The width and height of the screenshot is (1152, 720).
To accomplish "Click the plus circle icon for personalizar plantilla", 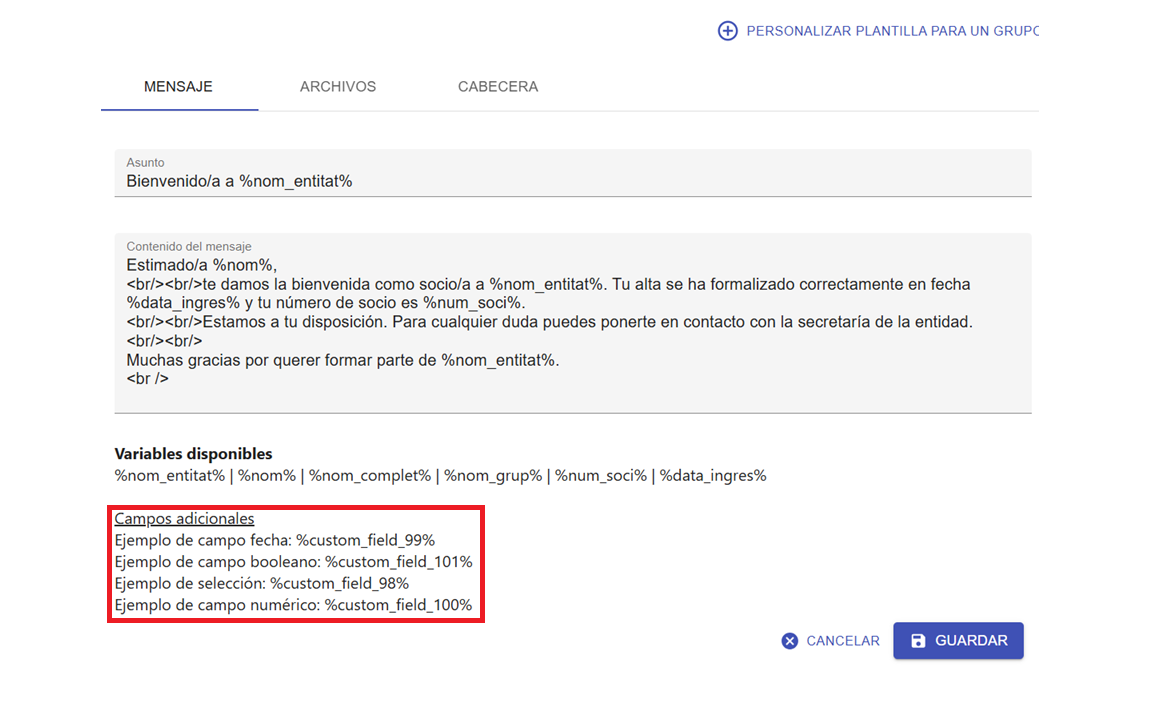I will click(727, 31).
